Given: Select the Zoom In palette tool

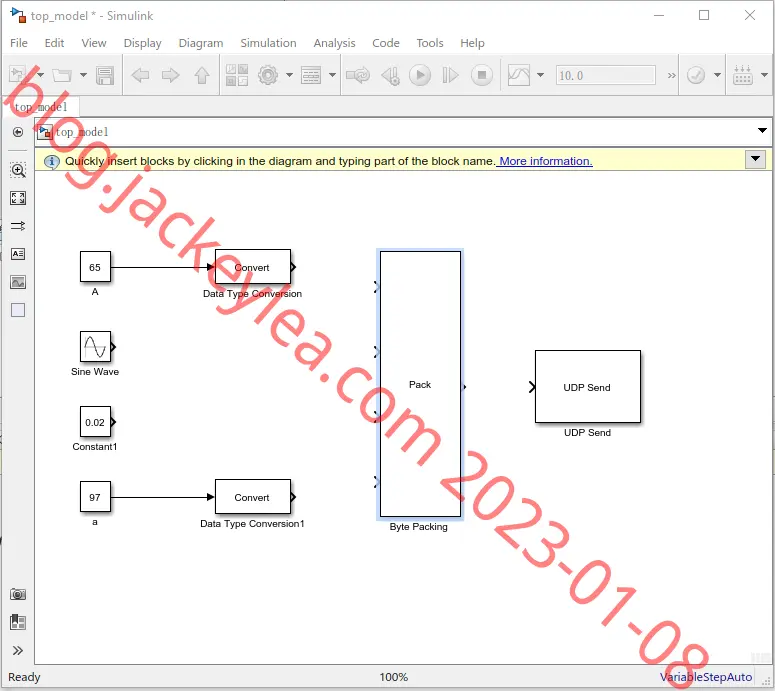Looking at the screenshot, I should click(18, 171).
